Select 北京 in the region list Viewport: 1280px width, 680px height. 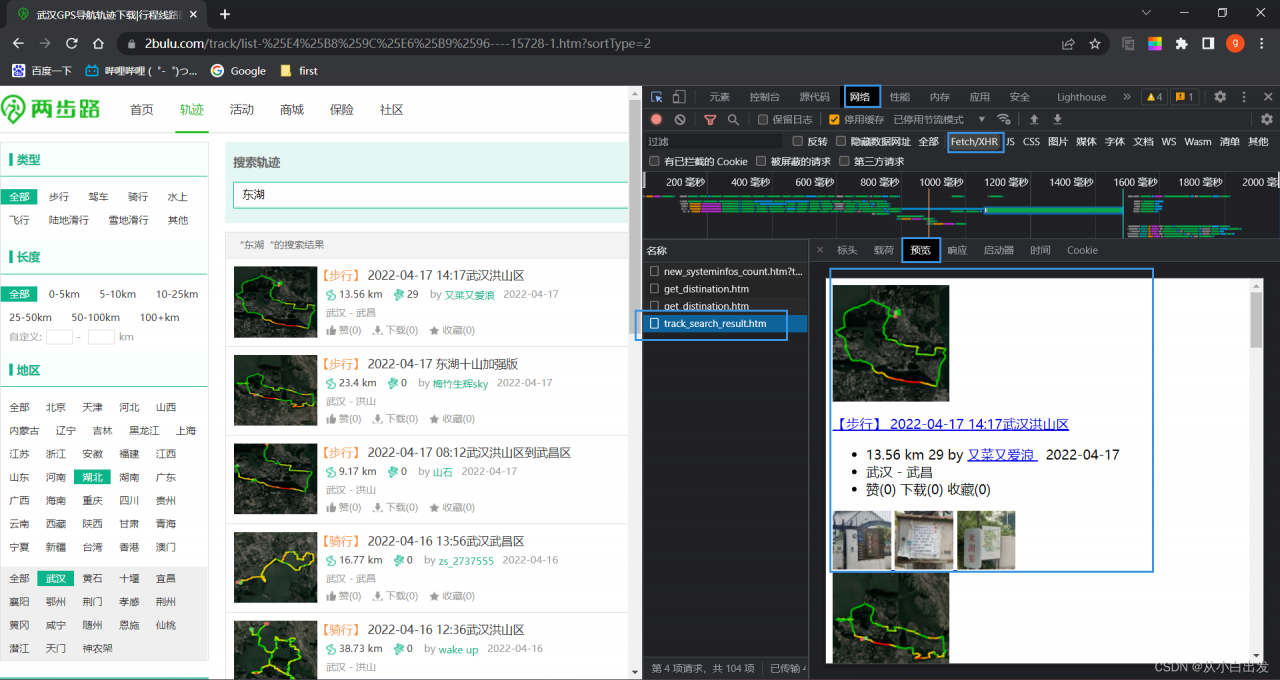(55, 407)
